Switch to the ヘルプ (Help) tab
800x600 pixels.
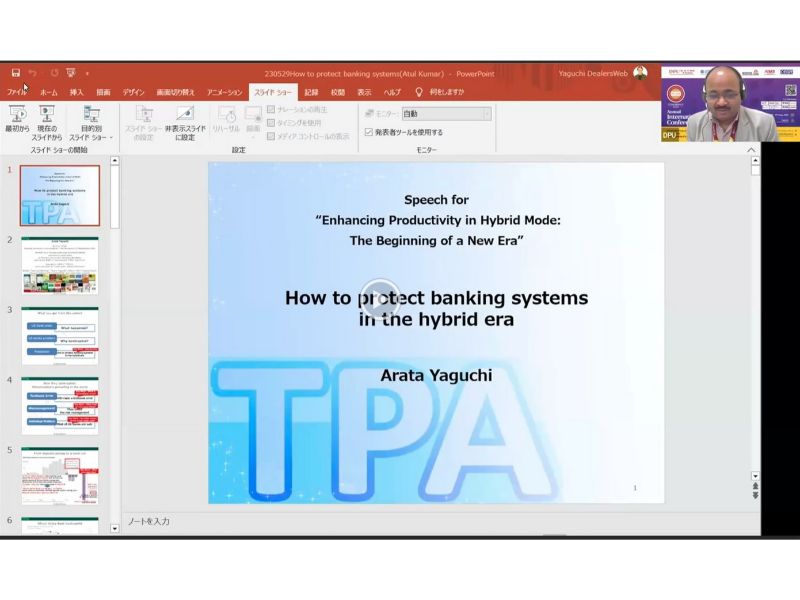point(392,92)
